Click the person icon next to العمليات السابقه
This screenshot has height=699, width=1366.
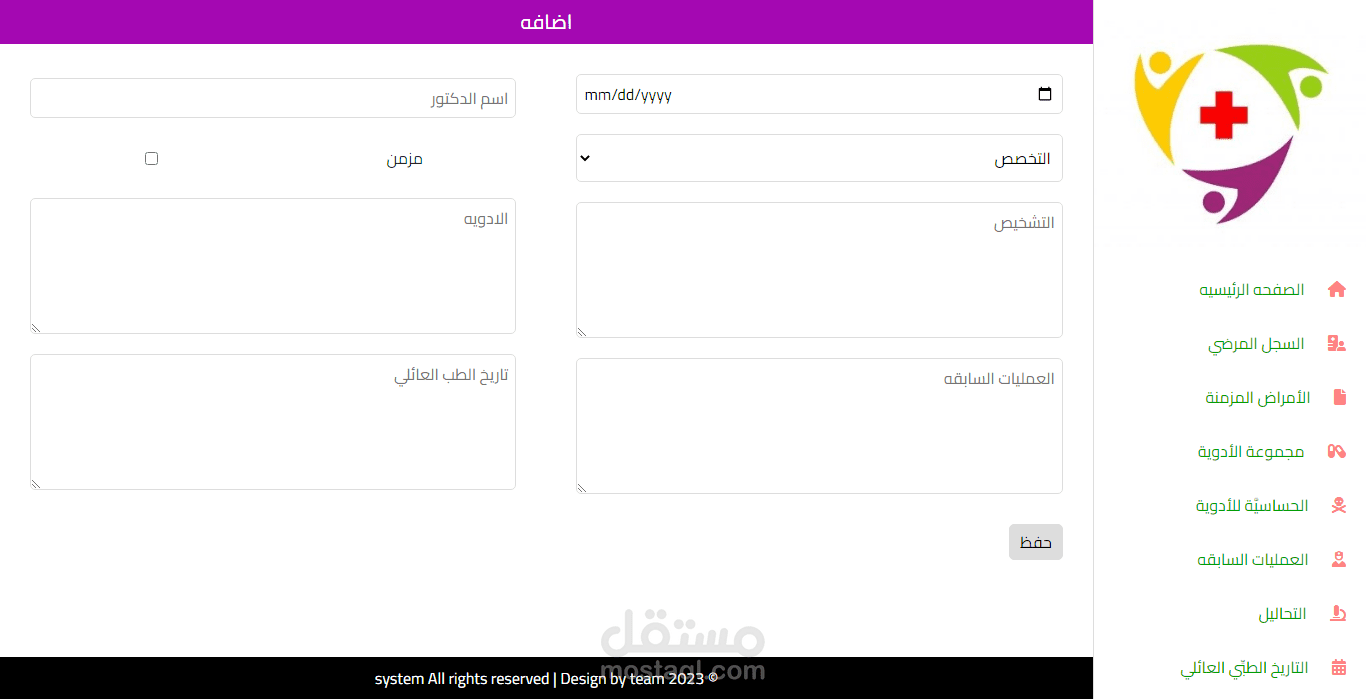click(x=1338, y=559)
